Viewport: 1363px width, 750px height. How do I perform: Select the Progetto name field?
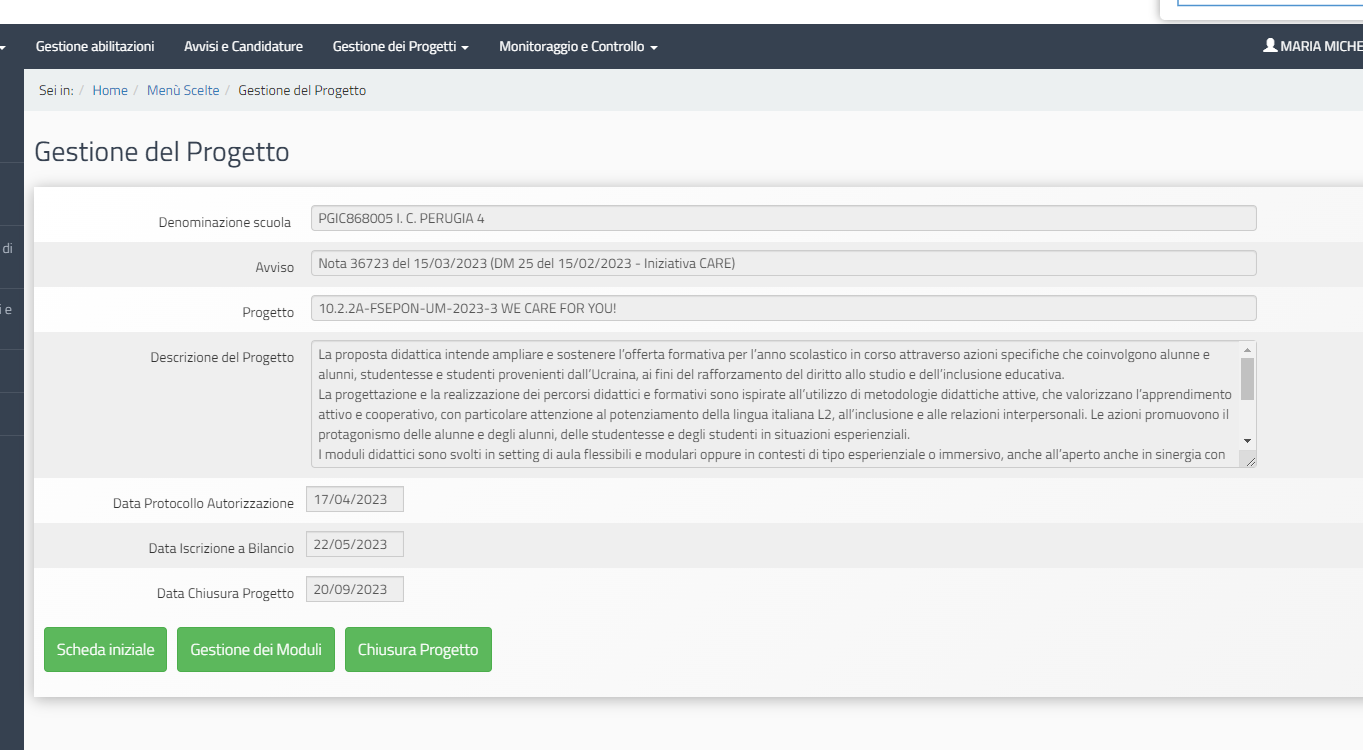click(x=783, y=308)
